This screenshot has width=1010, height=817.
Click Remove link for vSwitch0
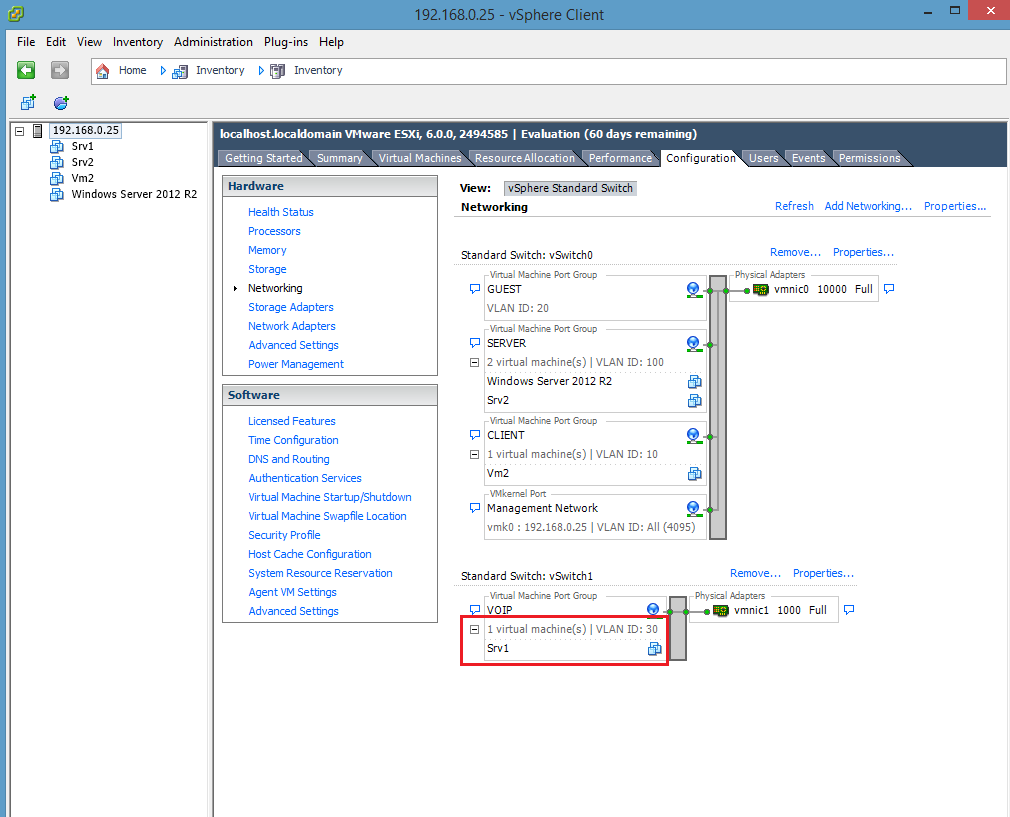(796, 253)
